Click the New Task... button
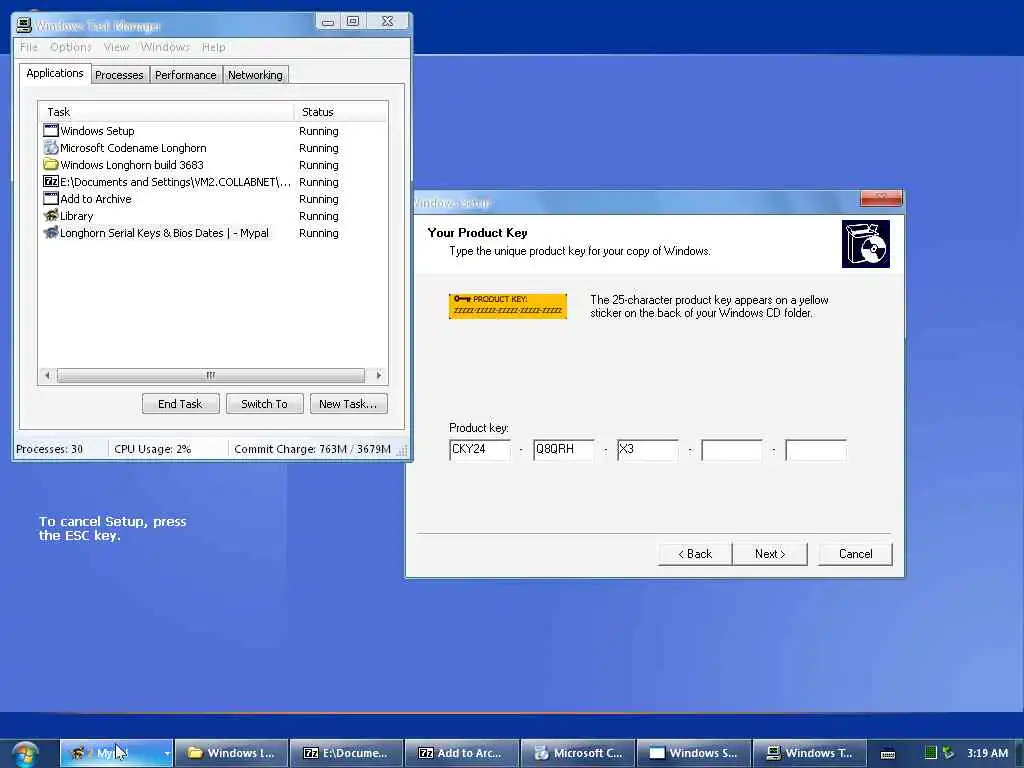Image resolution: width=1024 pixels, height=768 pixels. point(348,404)
